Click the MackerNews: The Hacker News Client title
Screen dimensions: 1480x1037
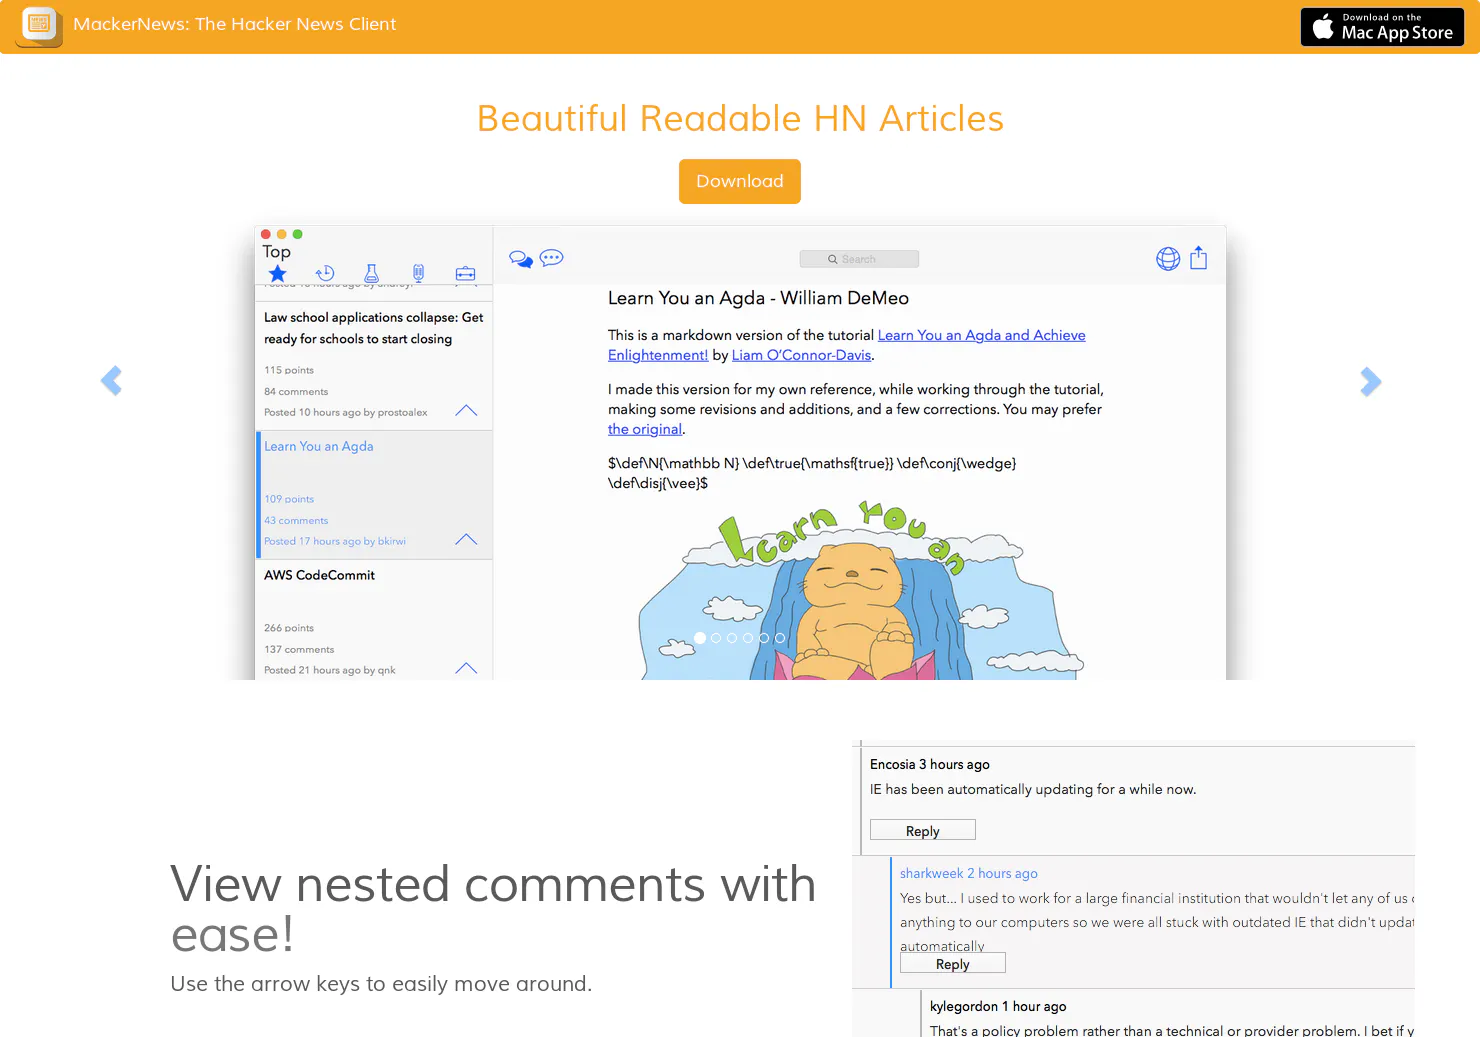pyautogui.click(x=235, y=24)
